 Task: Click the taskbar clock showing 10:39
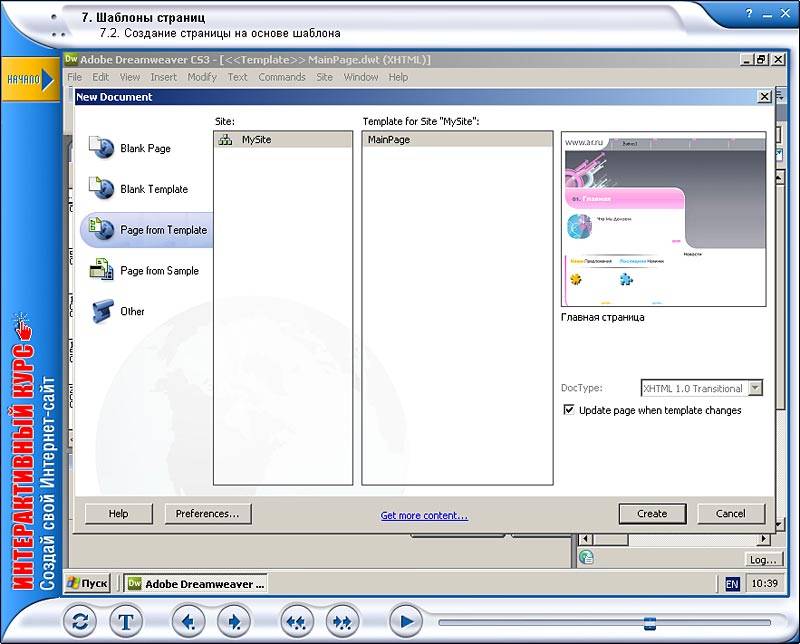click(764, 583)
